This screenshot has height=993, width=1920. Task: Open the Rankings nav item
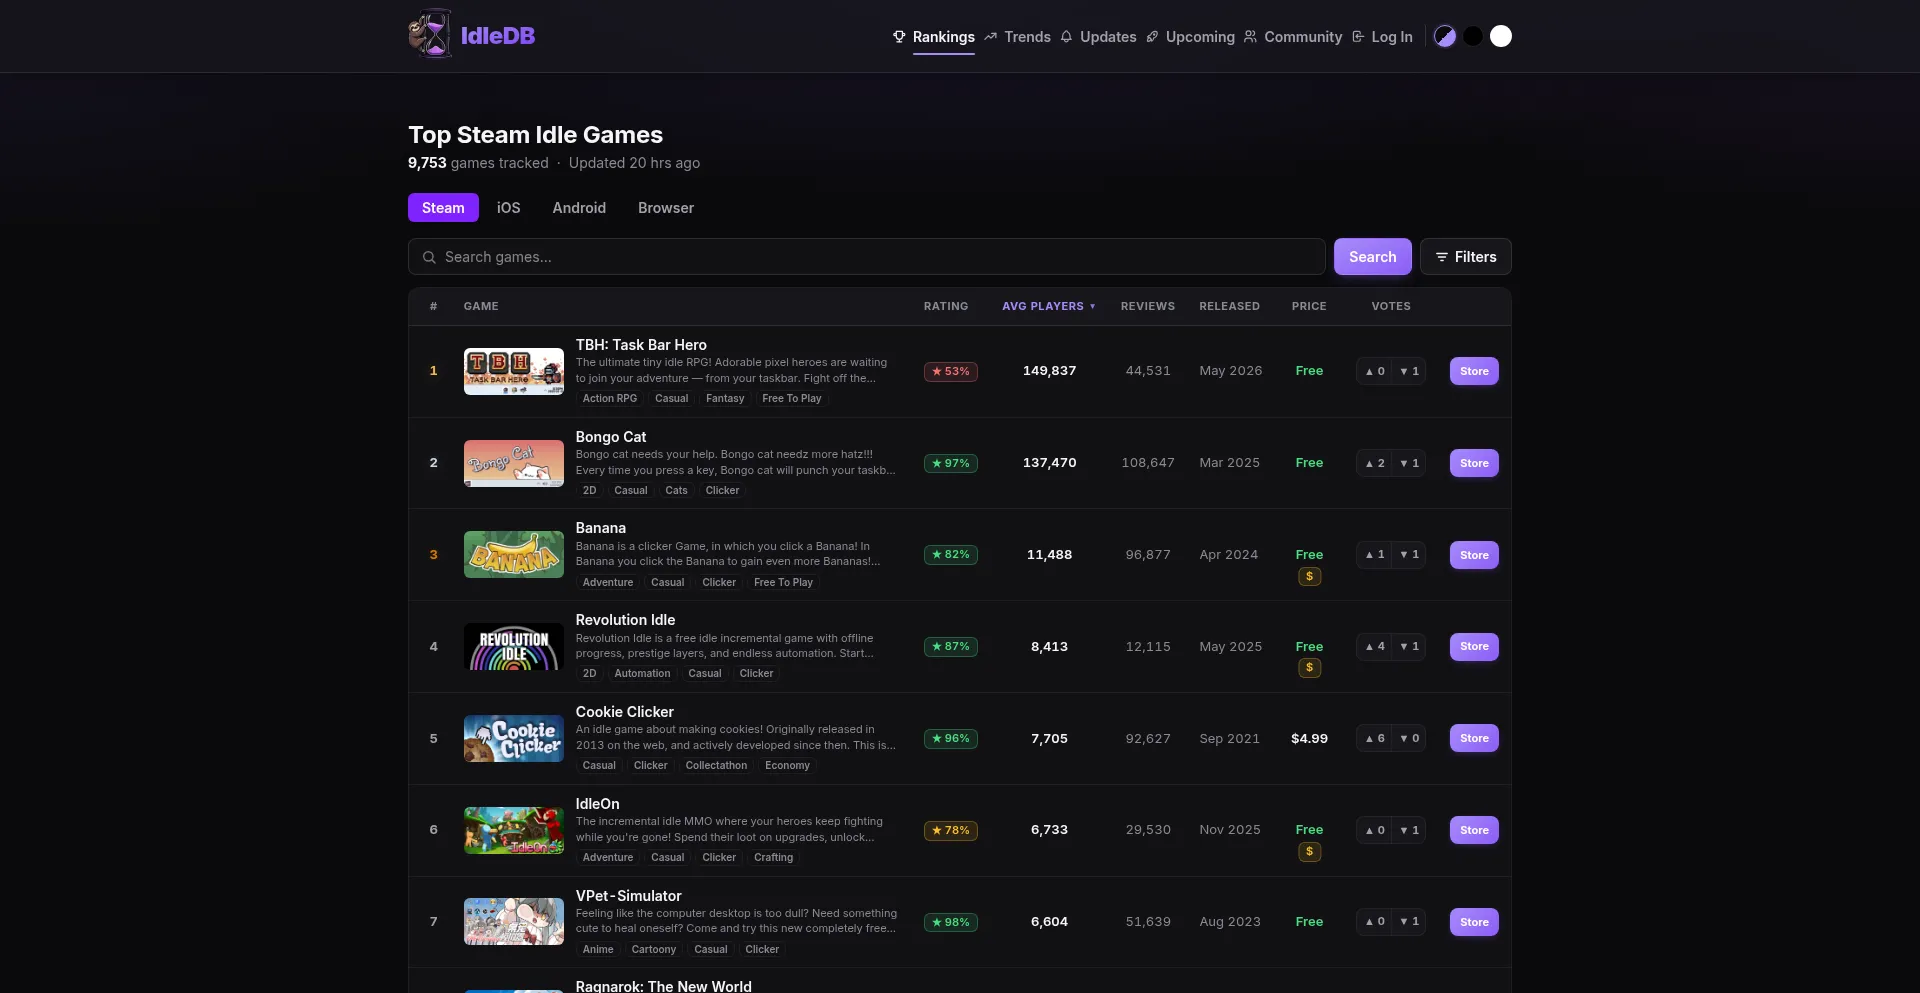click(934, 37)
